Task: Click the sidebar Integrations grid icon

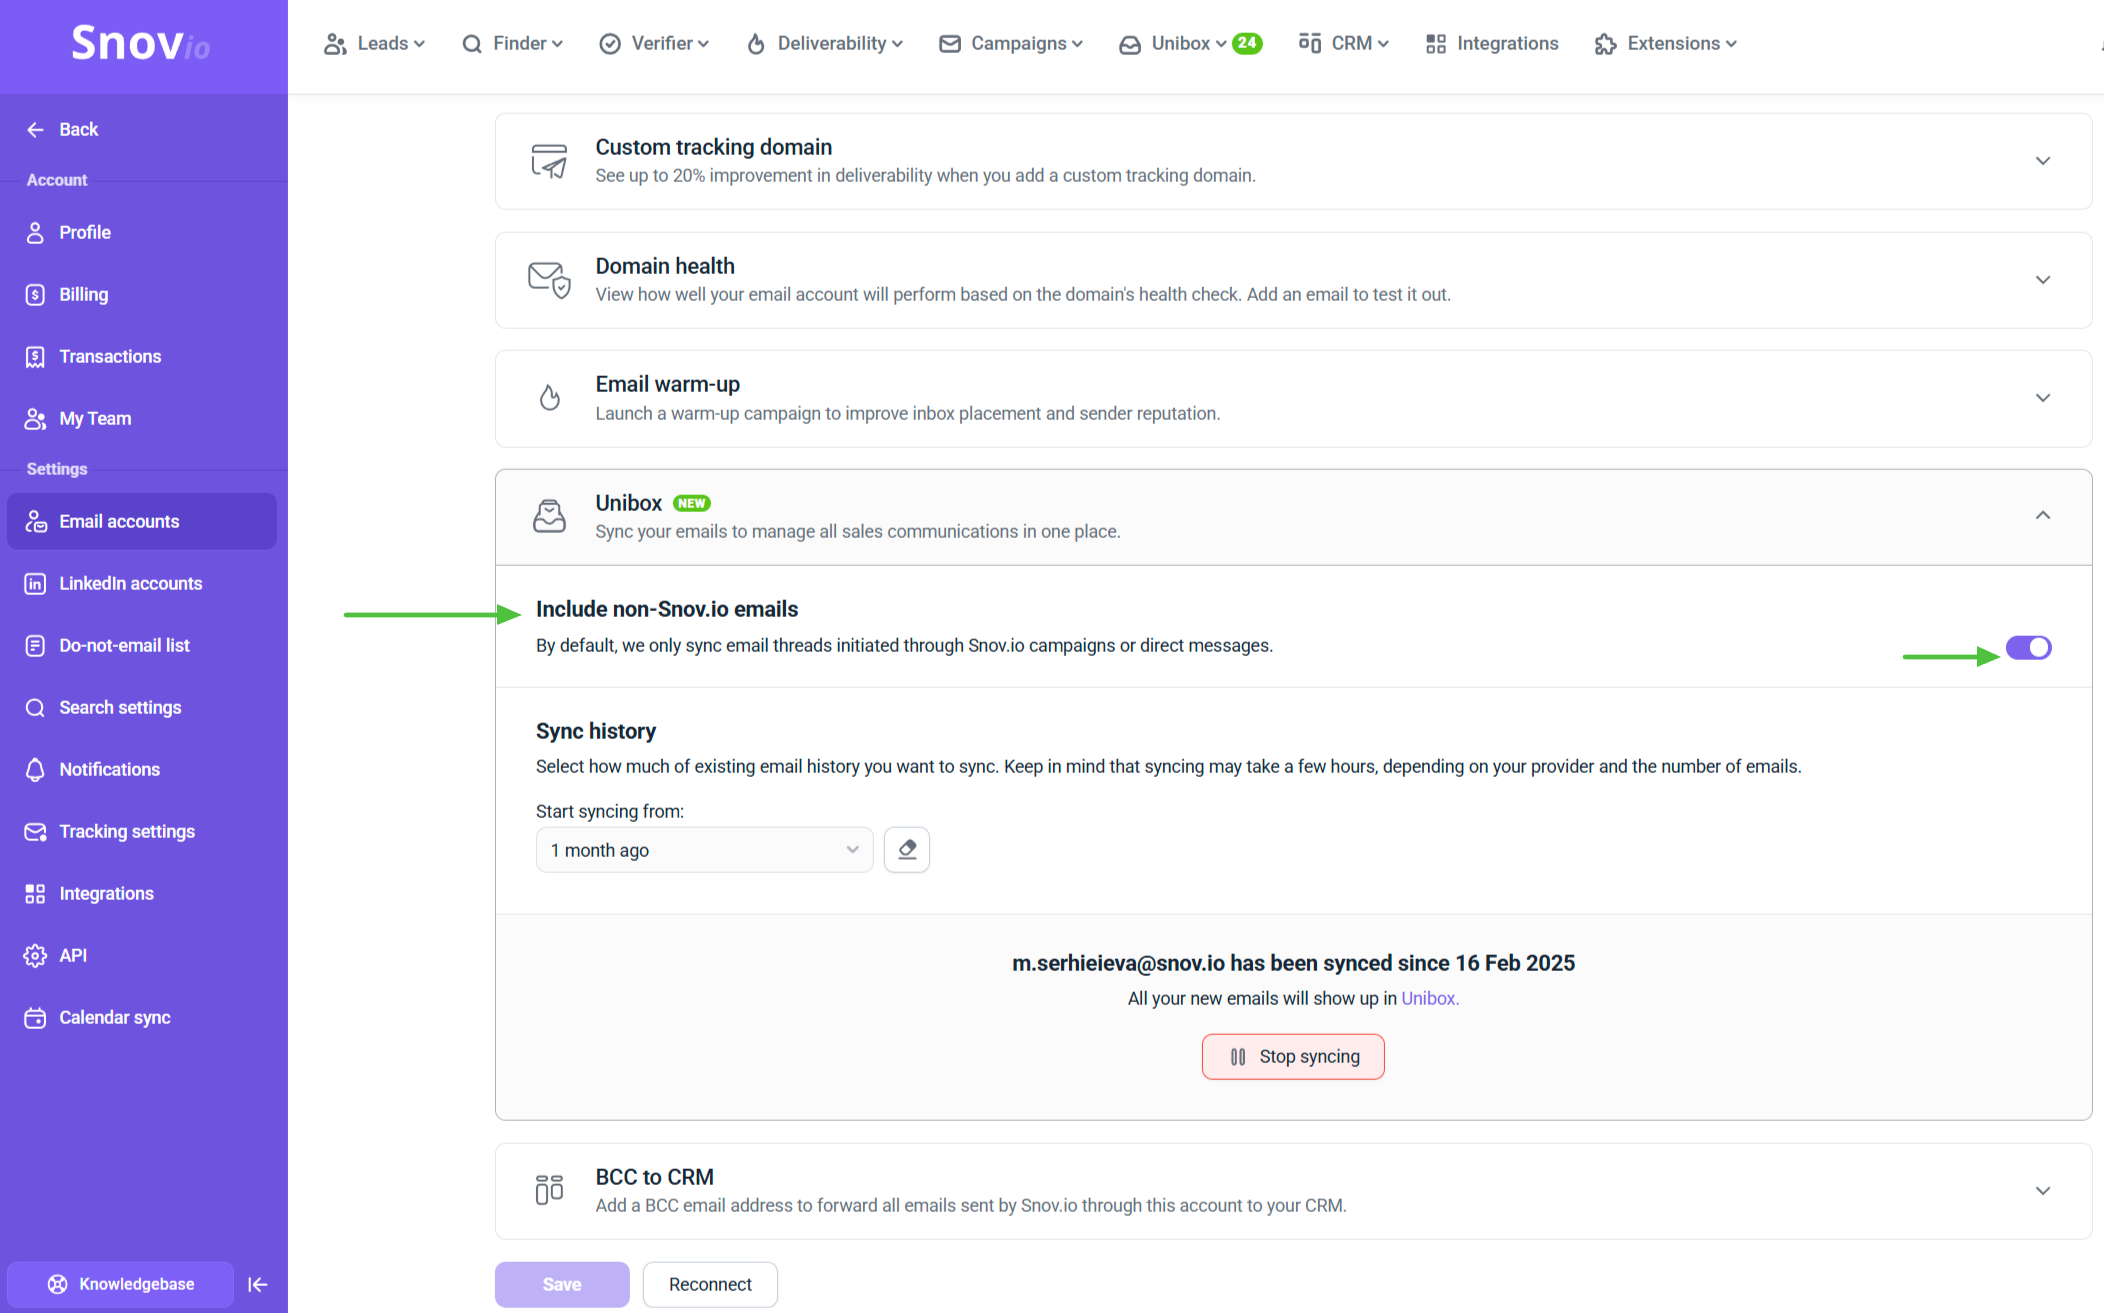Action: tap(35, 893)
